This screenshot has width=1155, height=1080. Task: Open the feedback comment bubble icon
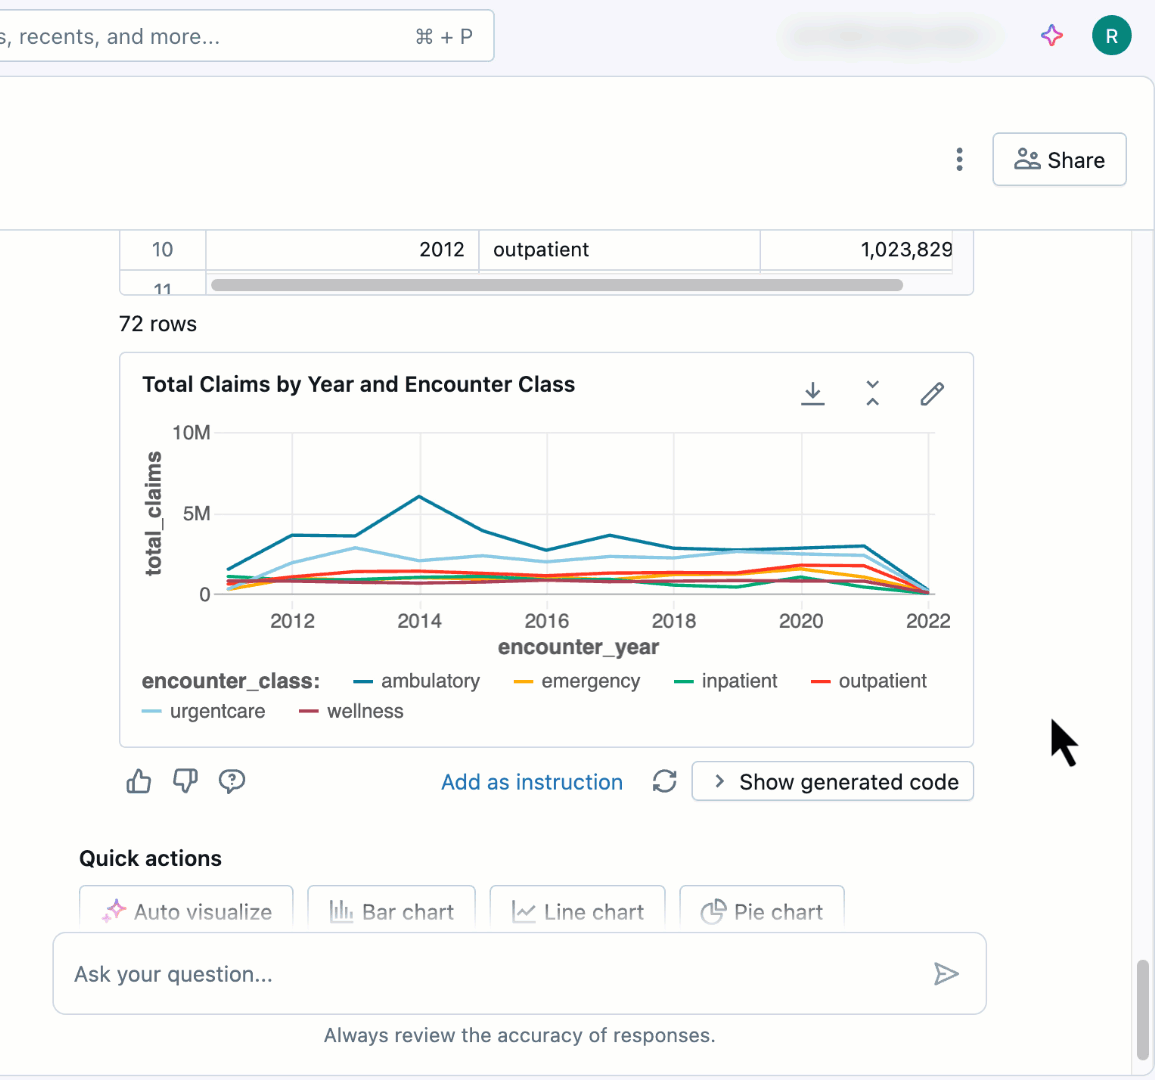232,781
